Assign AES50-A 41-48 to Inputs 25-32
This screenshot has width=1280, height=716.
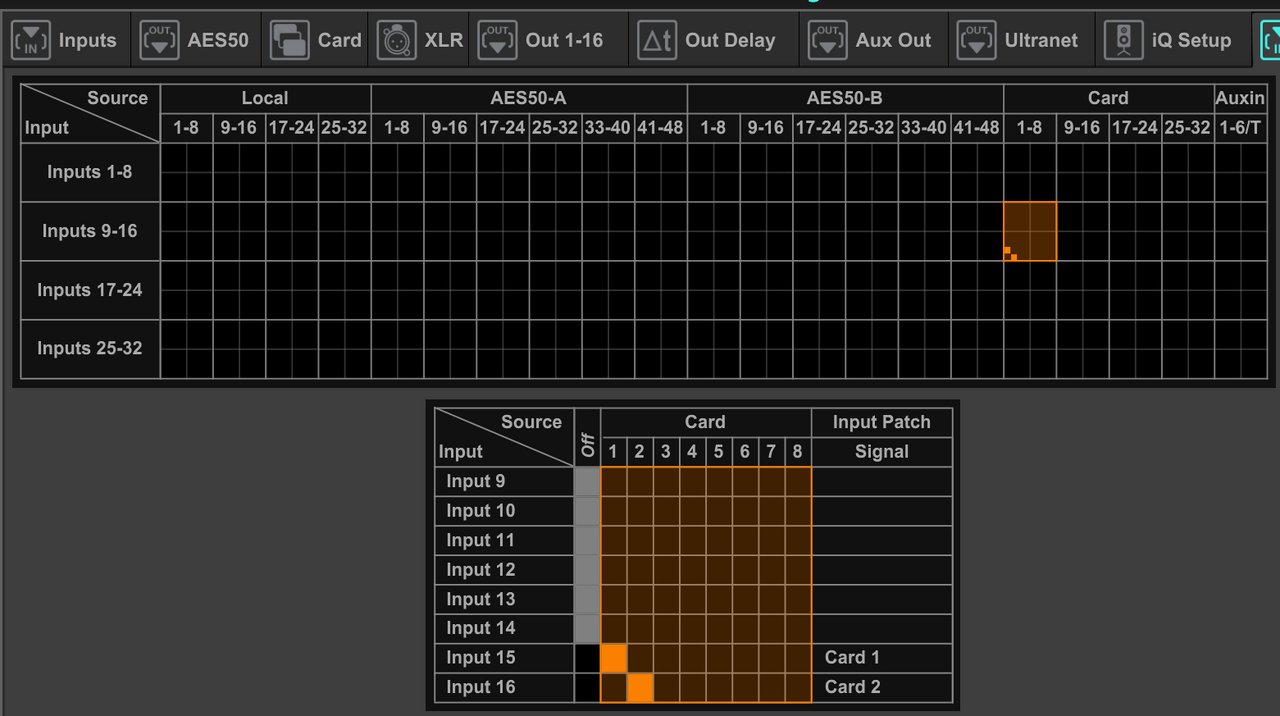pos(661,349)
